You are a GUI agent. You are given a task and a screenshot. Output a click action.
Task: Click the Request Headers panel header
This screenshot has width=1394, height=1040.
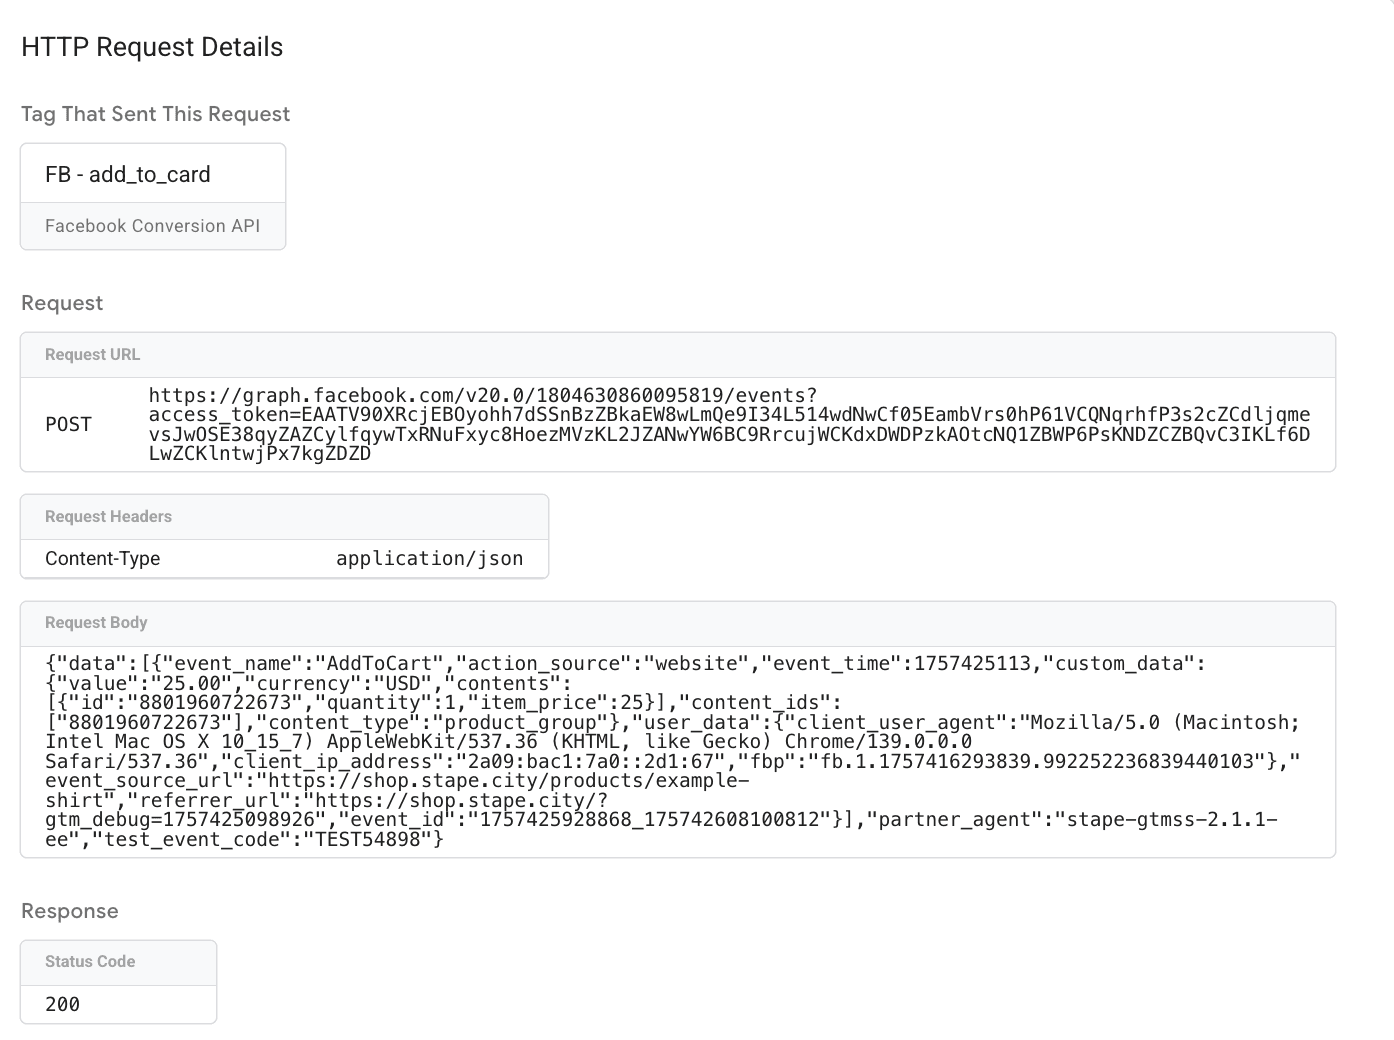108,517
